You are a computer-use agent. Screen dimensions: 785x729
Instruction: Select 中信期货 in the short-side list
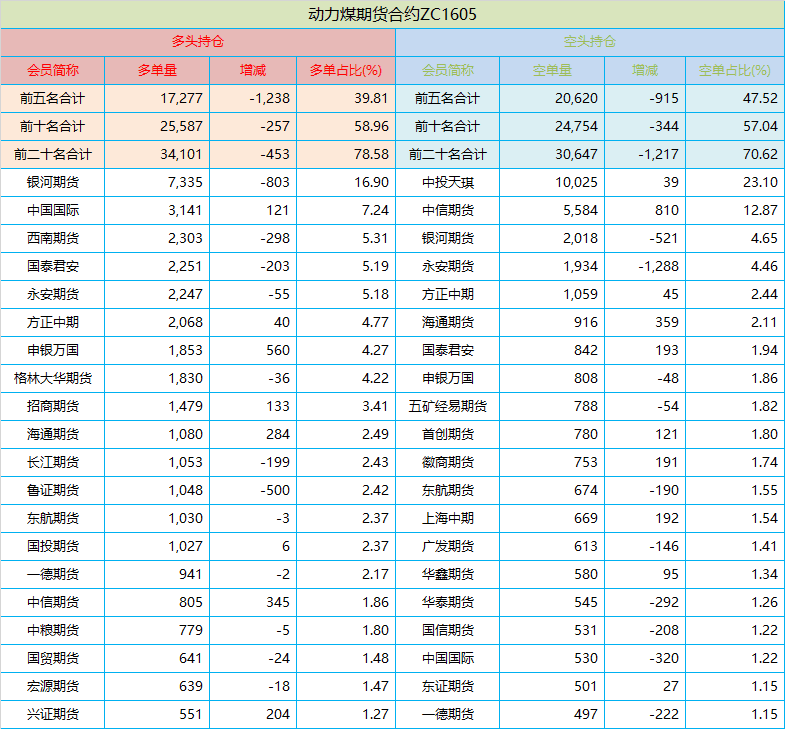click(448, 210)
